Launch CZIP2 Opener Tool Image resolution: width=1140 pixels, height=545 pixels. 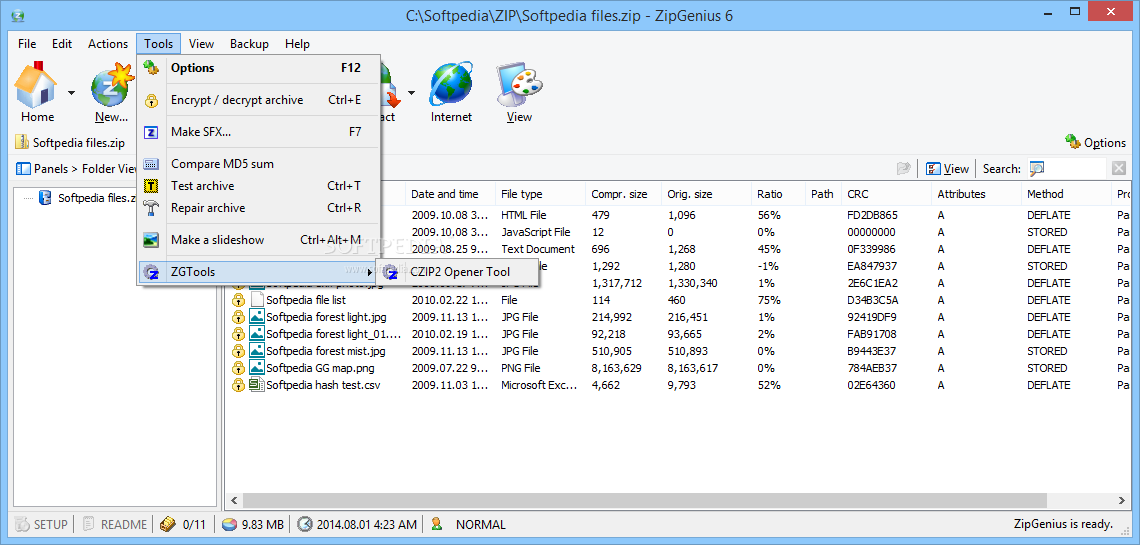tap(457, 272)
